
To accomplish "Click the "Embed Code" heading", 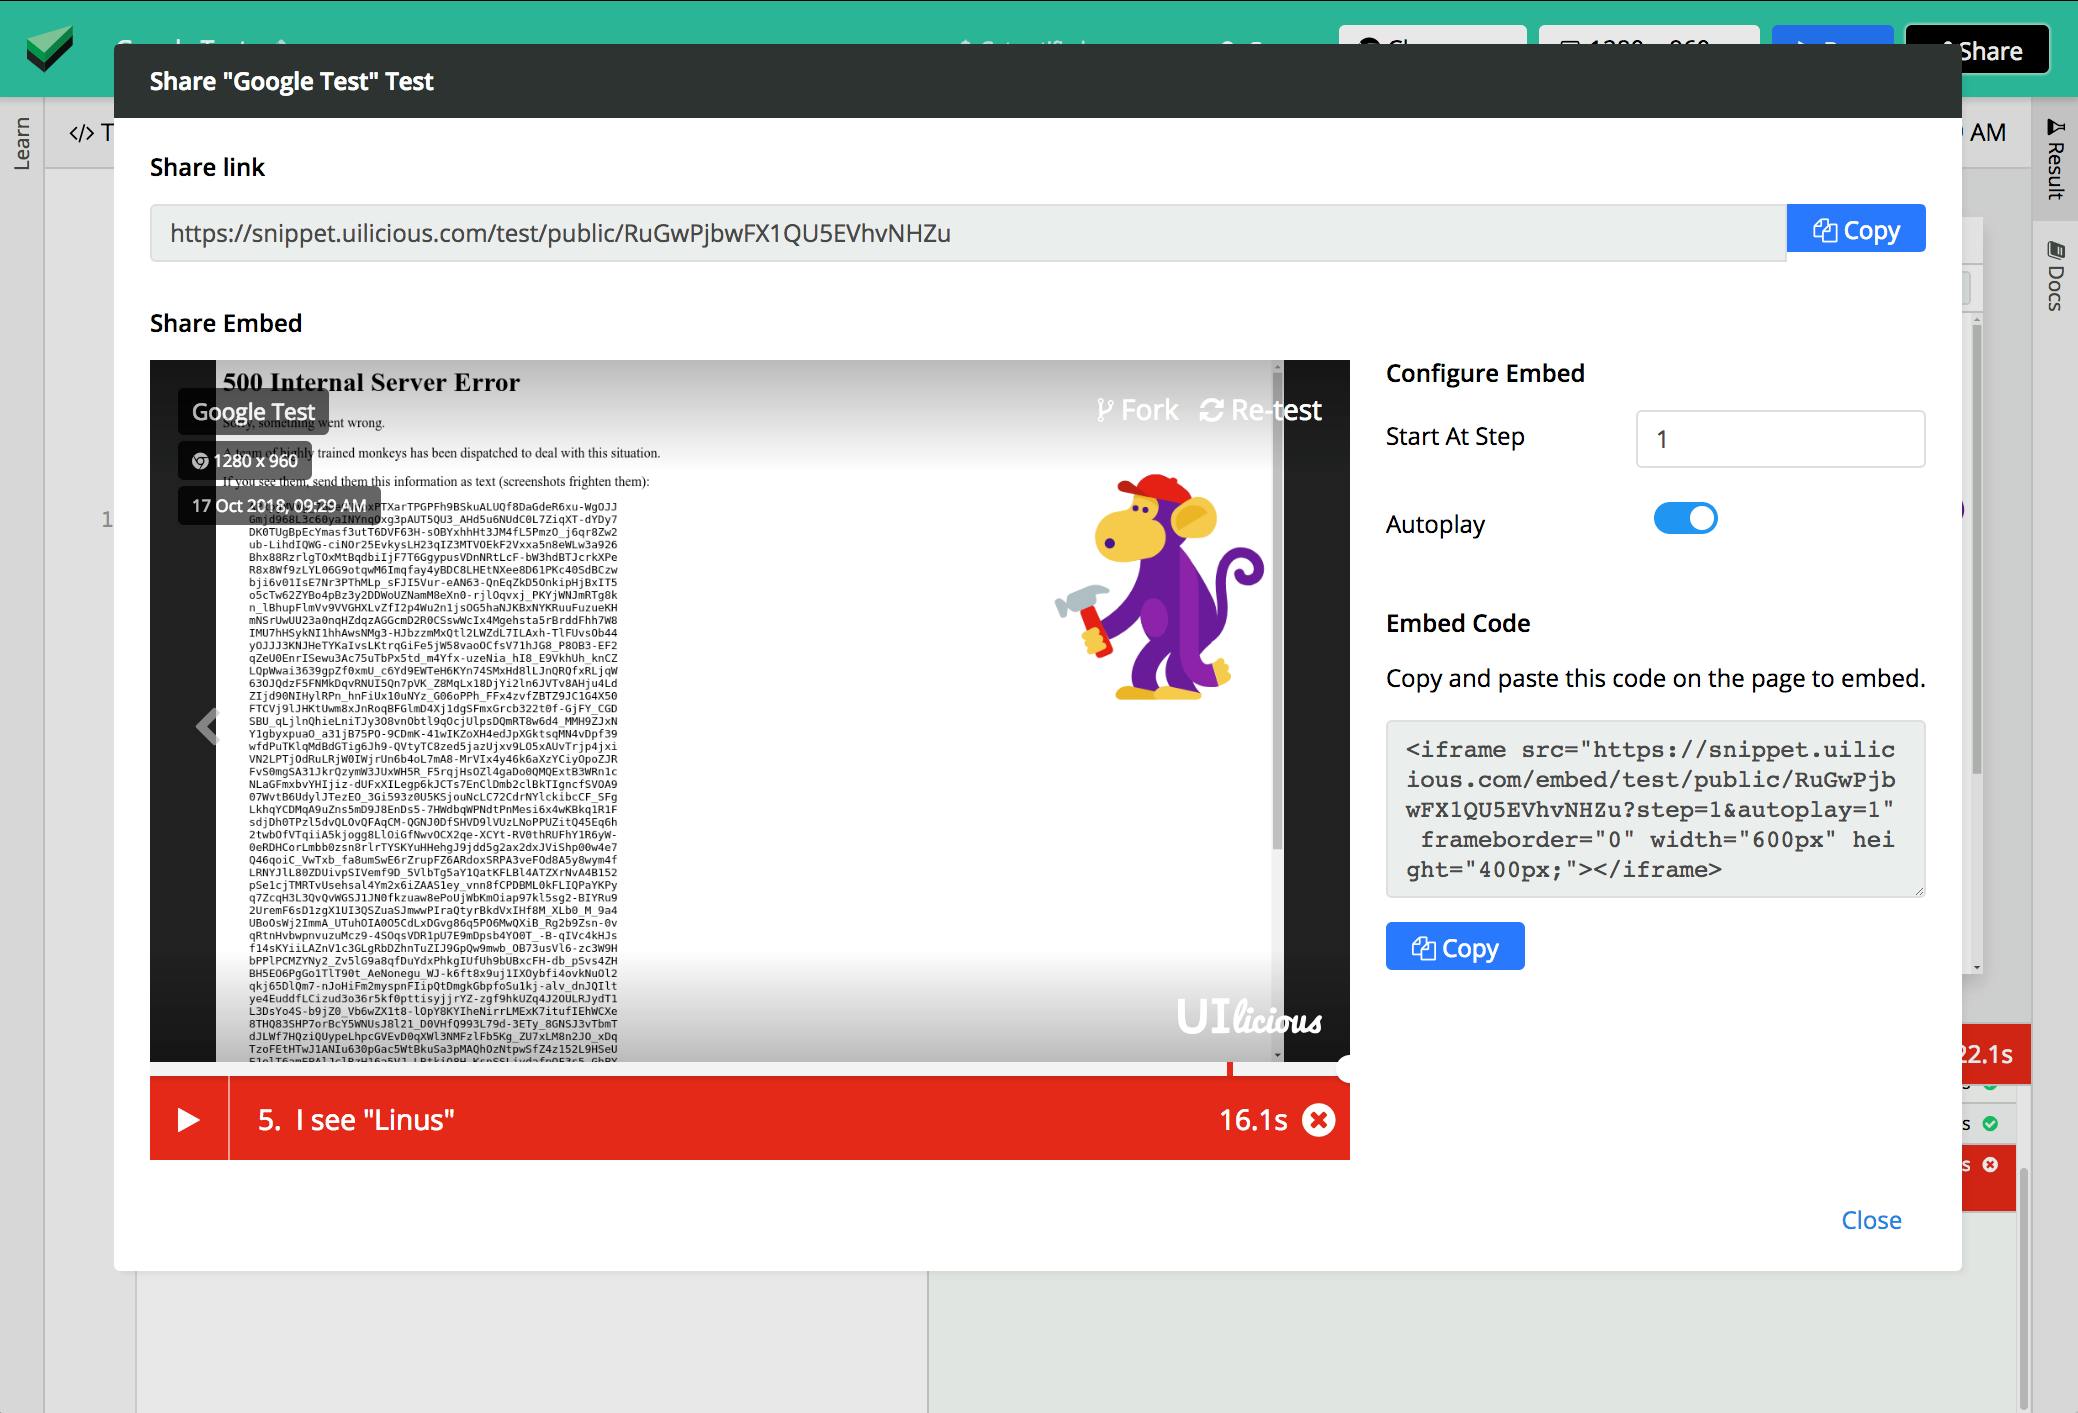I will click(x=1458, y=623).
